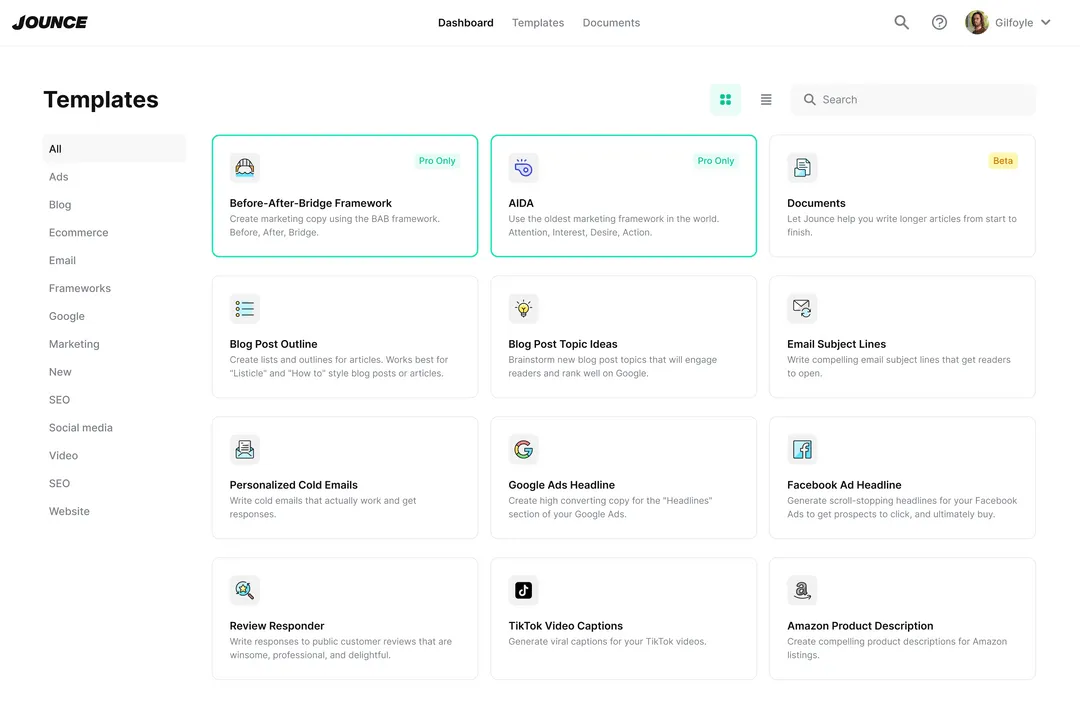Select the All category filter

55,148
